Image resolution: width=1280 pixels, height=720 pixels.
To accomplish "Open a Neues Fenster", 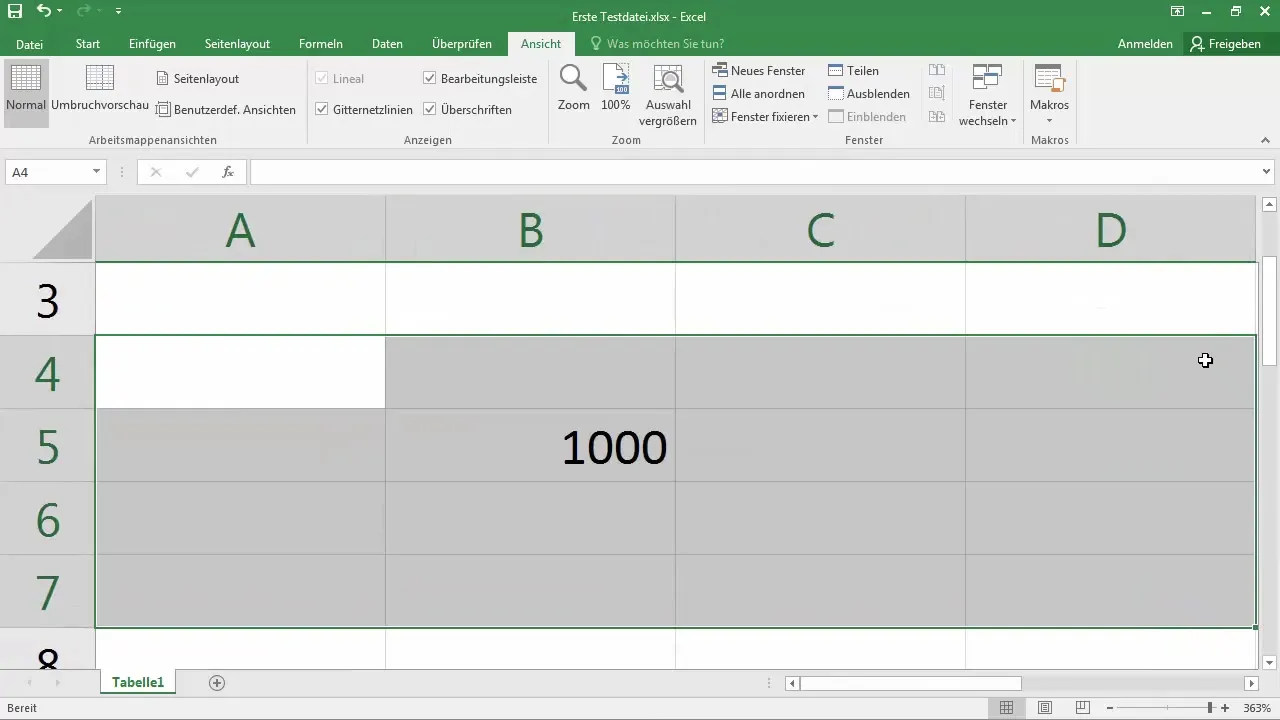I will point(759,71).
